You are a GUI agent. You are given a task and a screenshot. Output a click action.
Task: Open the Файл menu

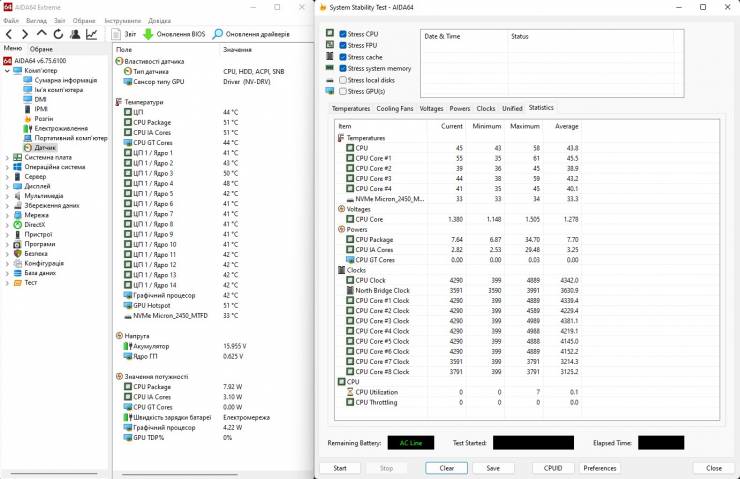11,21
